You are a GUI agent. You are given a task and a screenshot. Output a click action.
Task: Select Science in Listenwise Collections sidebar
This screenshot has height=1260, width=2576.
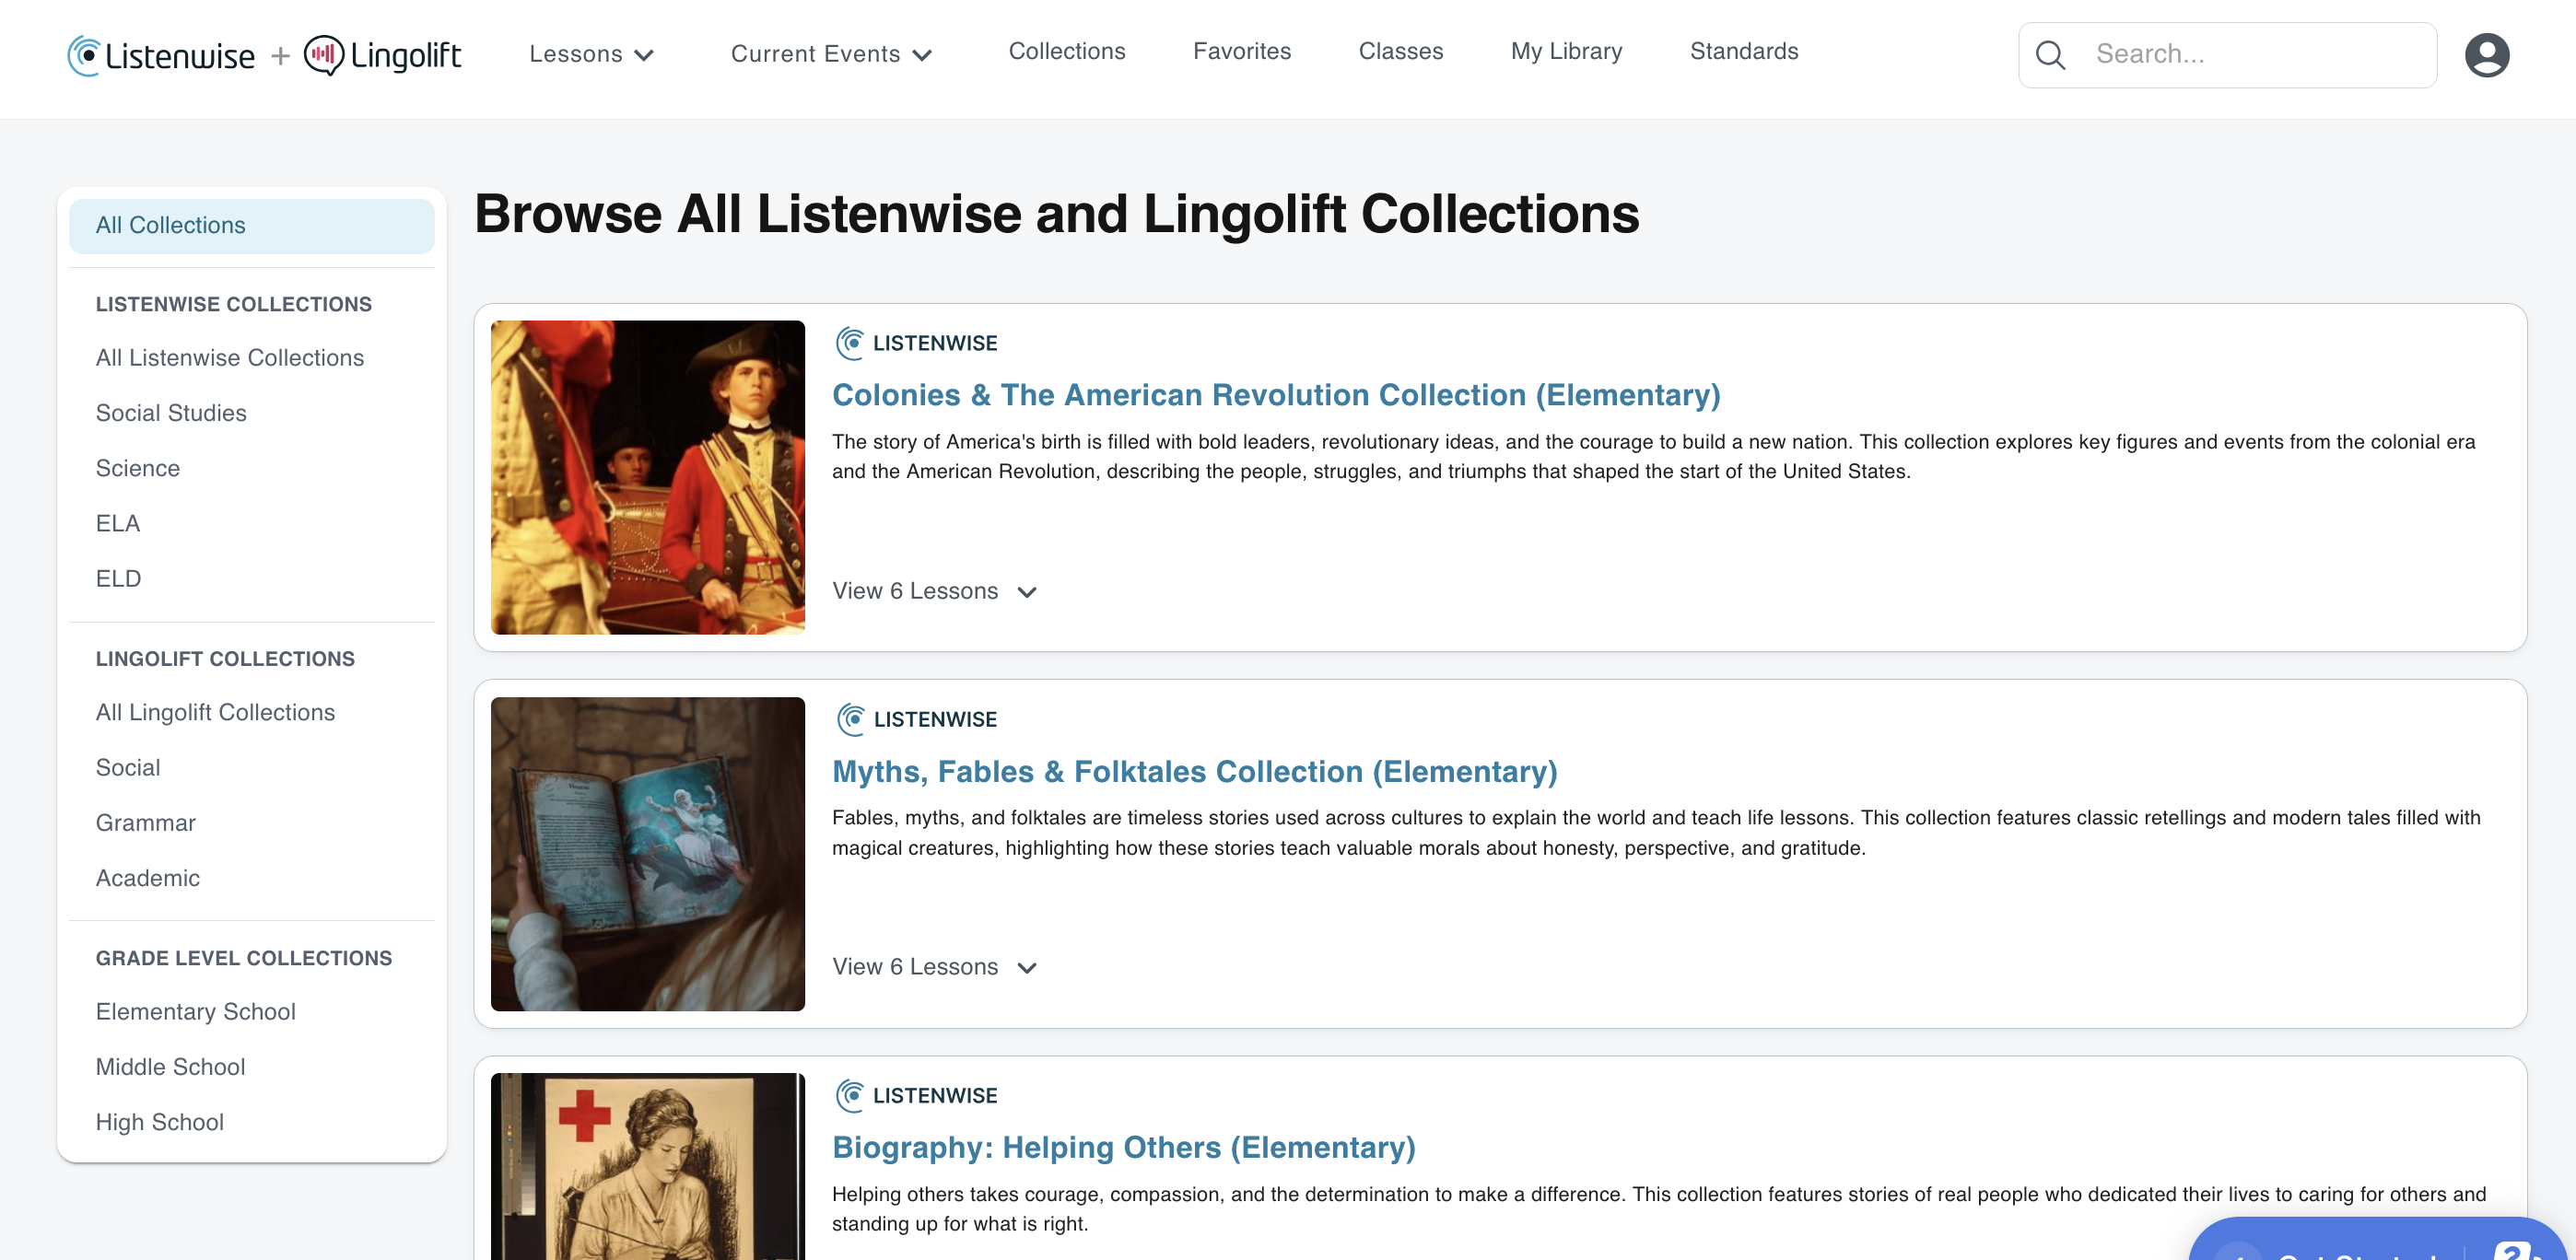(138, 468)
